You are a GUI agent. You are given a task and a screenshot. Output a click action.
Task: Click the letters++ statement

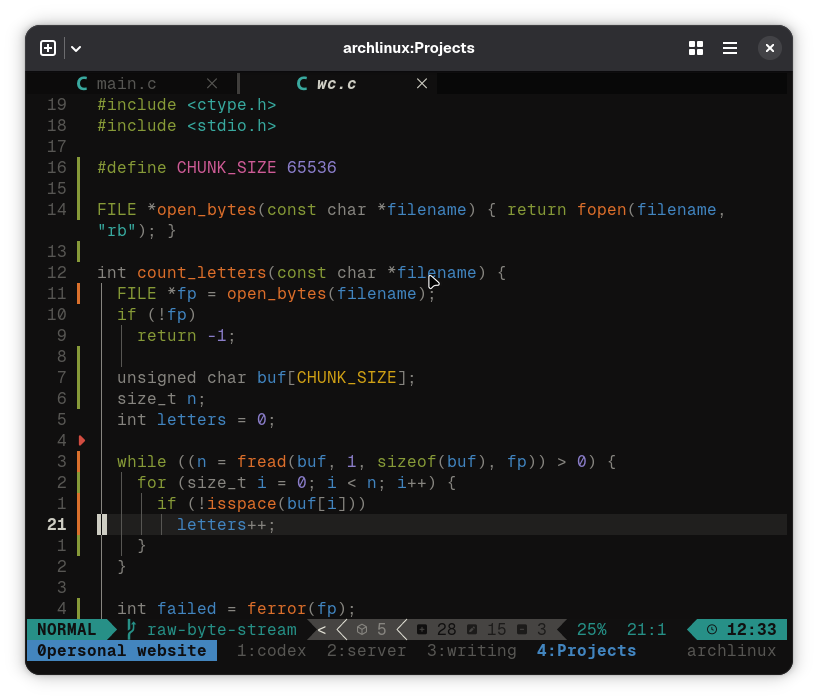226,525
